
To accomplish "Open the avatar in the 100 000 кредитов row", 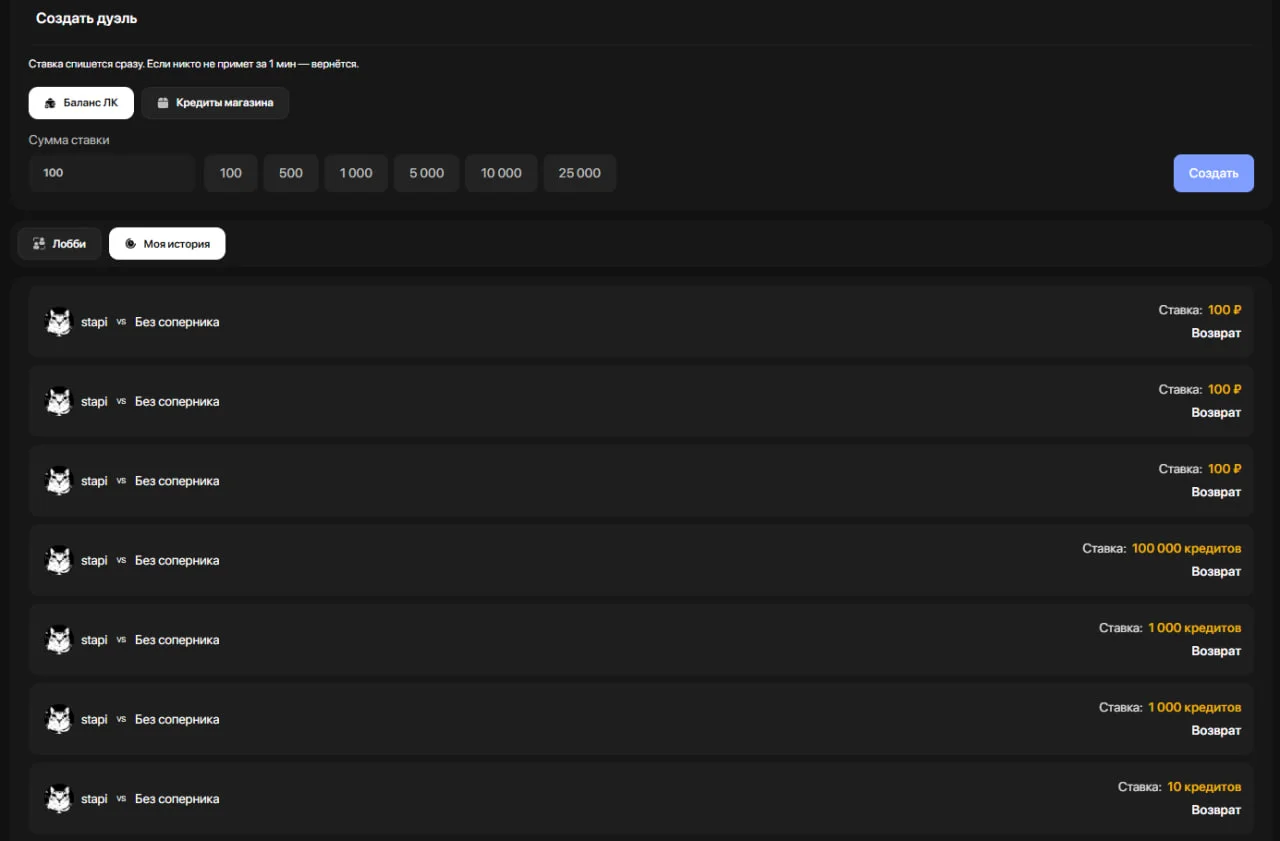I will point(59,560).
